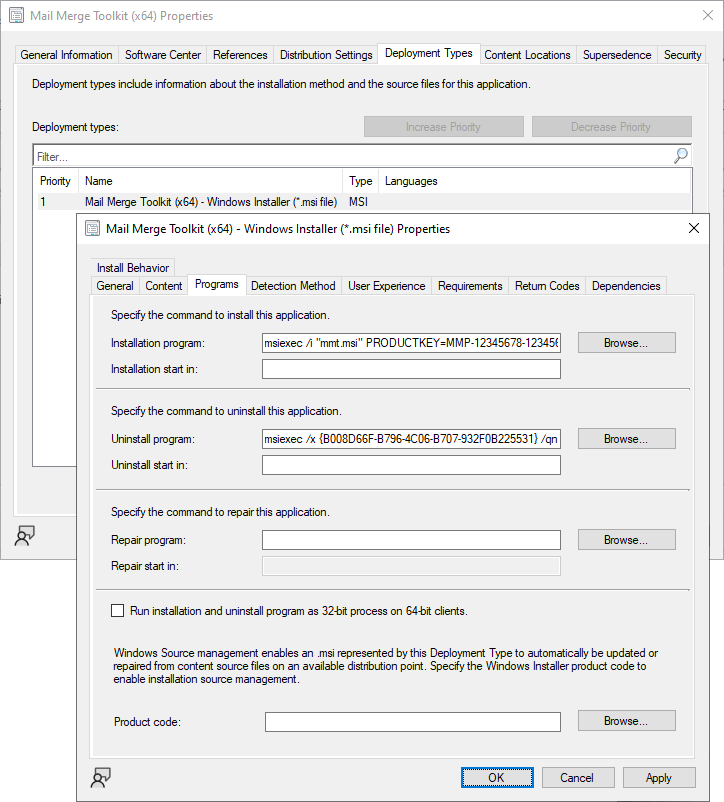Select the Deployment Types tab

click(428, 53)
